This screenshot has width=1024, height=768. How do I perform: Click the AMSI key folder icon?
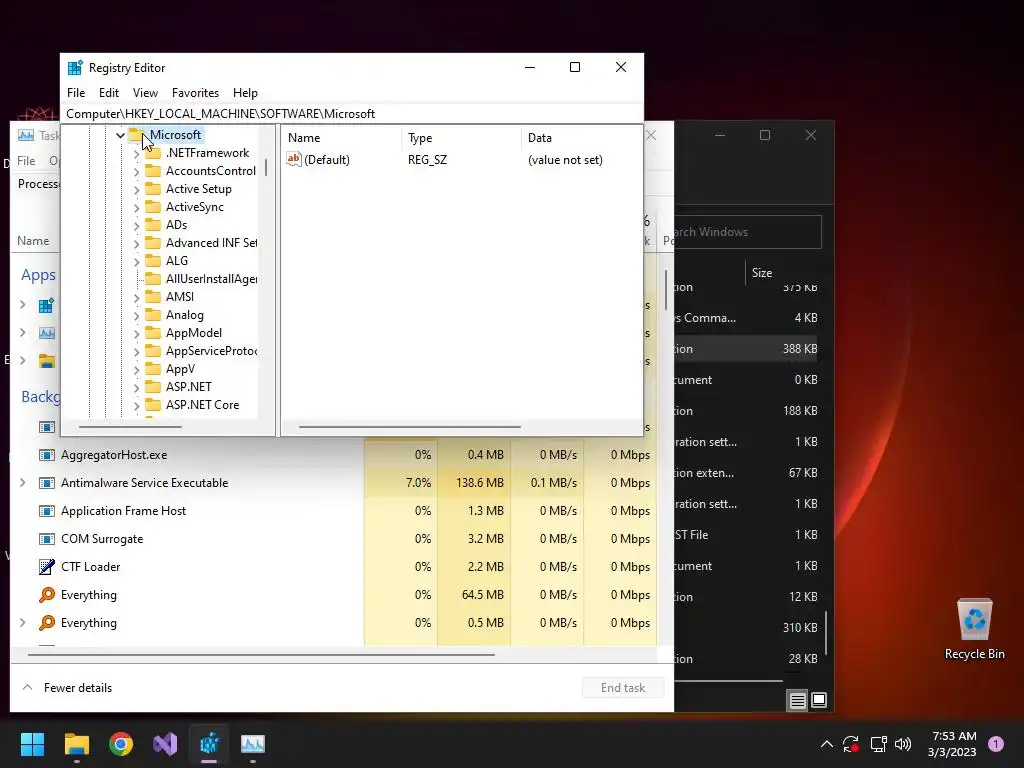pyautogui.click(x=153, y=296)
